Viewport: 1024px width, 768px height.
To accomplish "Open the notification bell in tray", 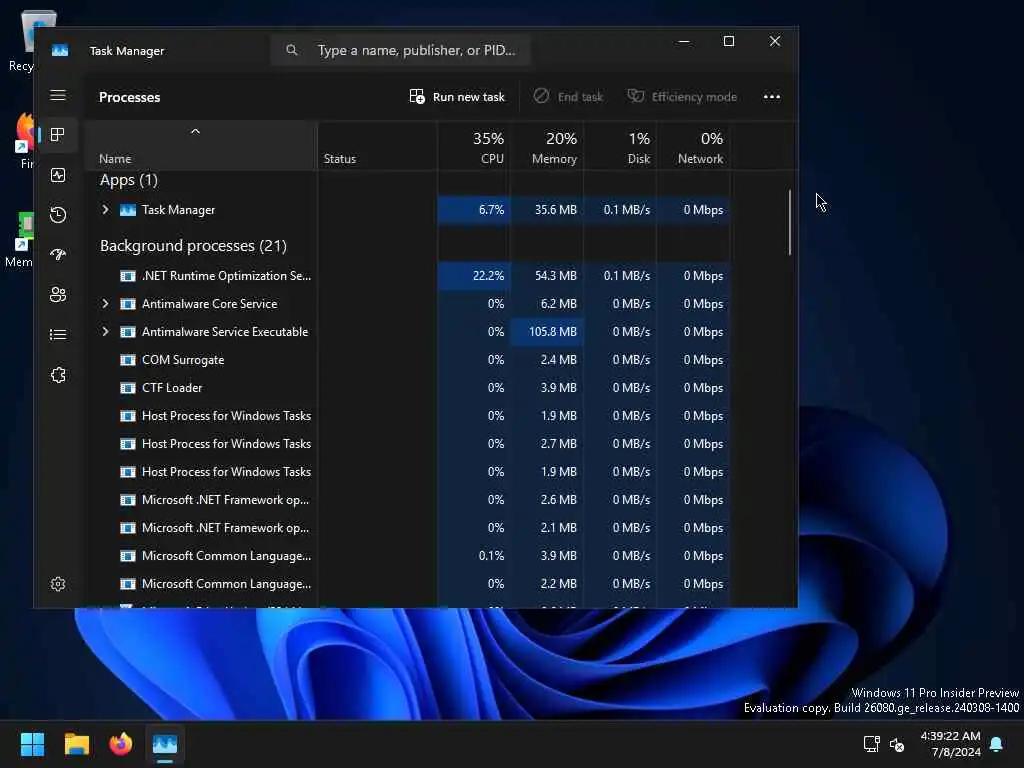I will click(997, 744).
